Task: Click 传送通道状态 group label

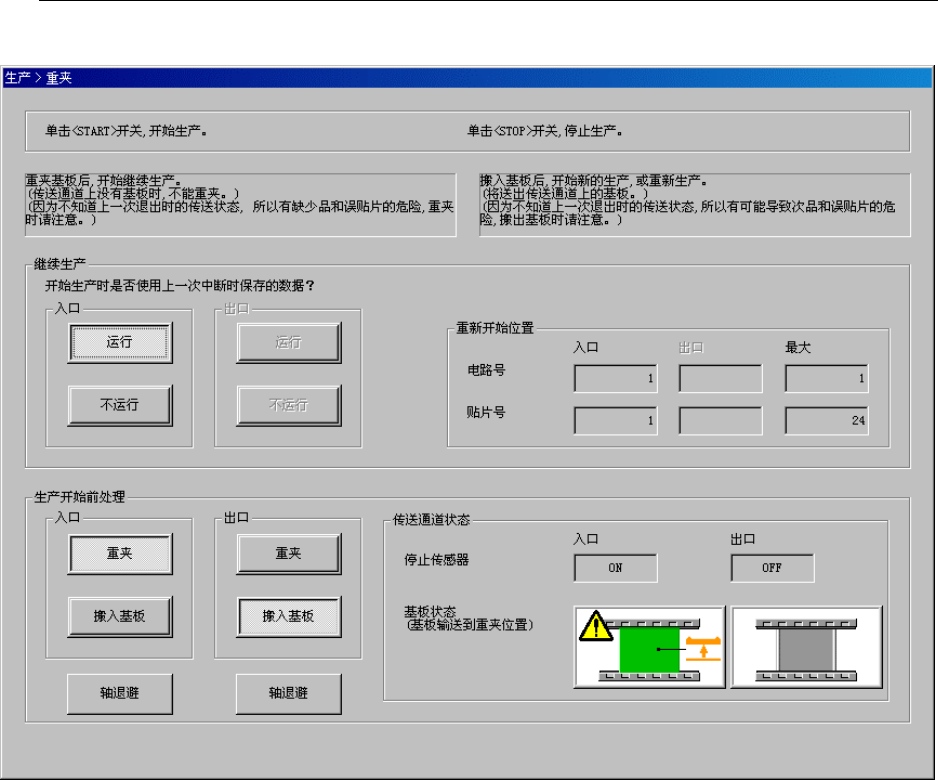Action: (x=431, y=520)
